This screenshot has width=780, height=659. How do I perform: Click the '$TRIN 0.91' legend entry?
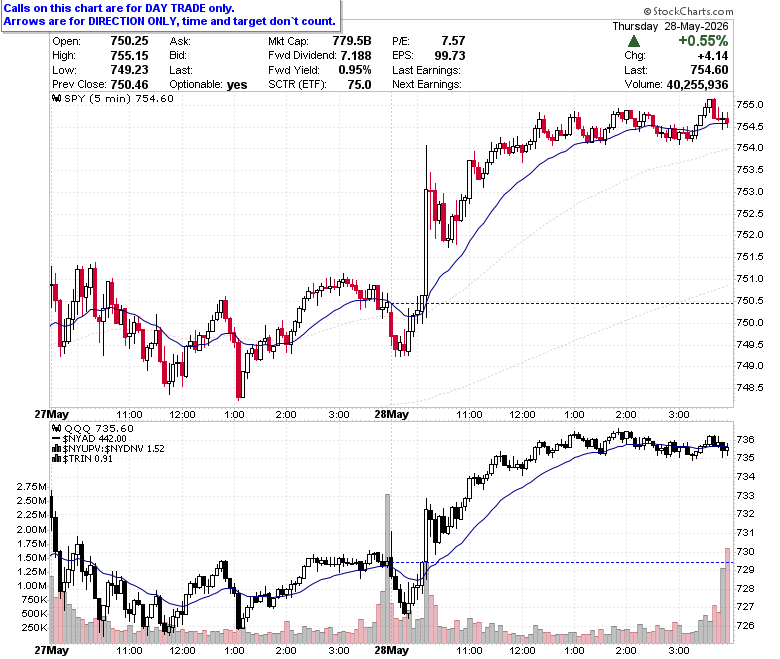pos(88,459)
